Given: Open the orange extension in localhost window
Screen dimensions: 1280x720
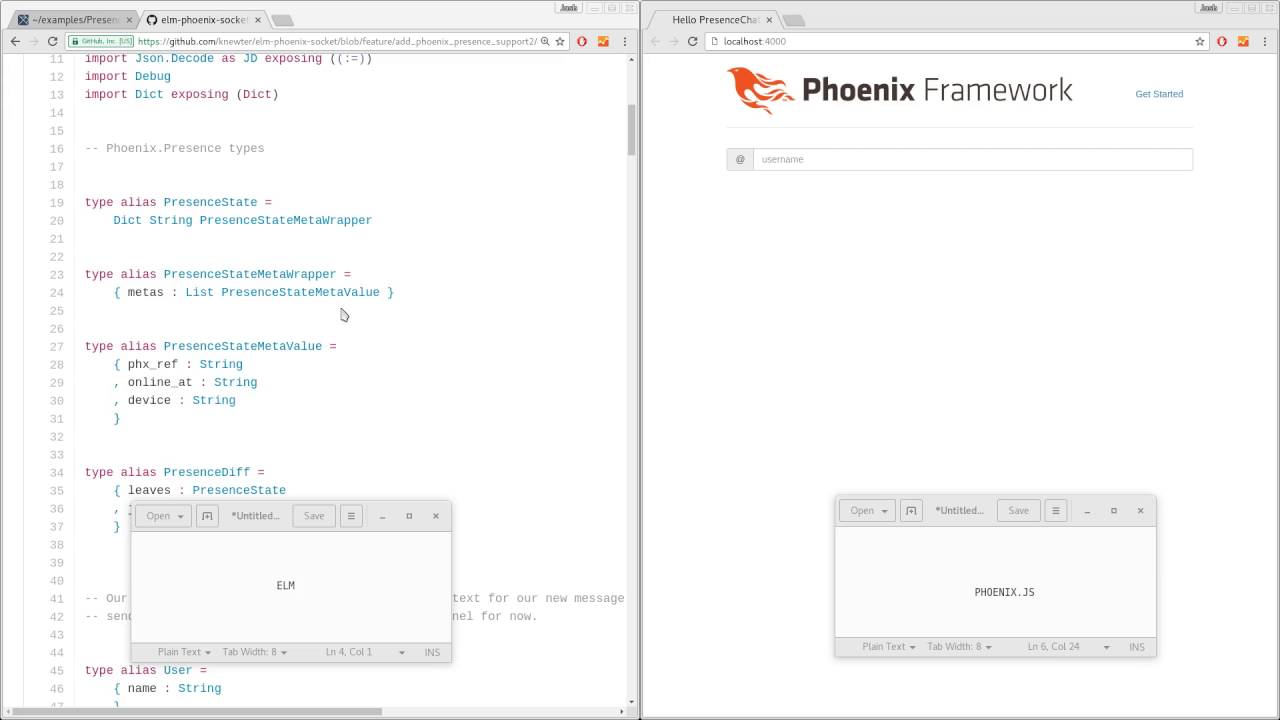Looking at the screenshot, I should pos(1243,42).
